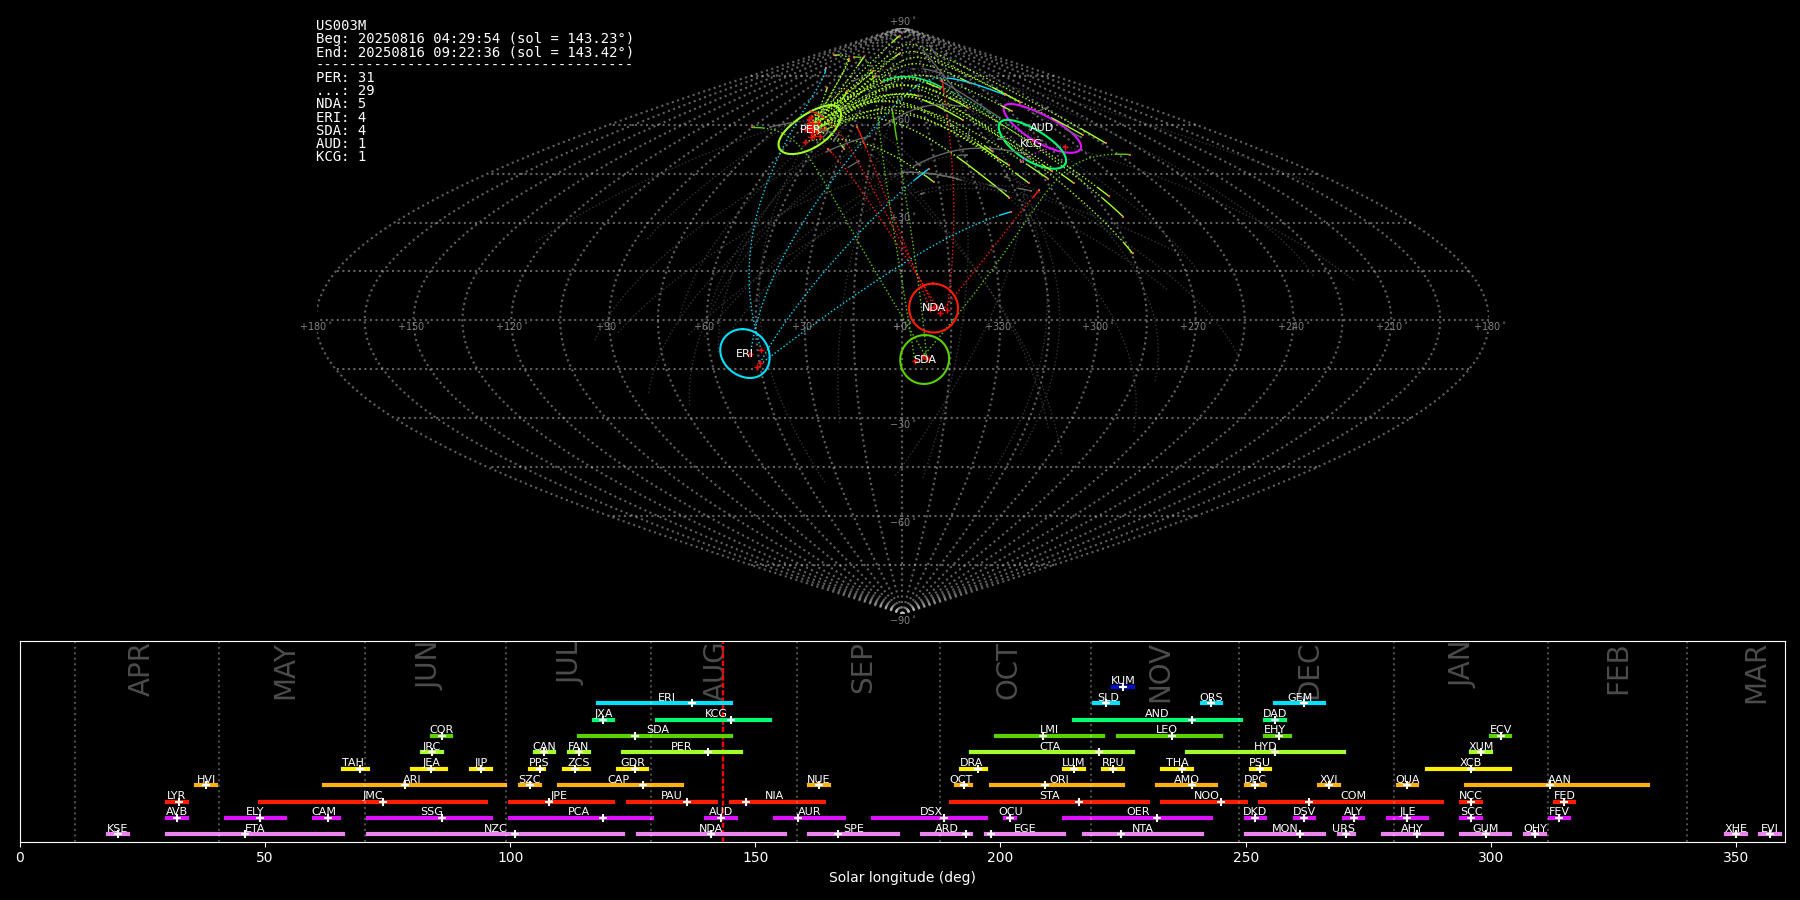Click the orange CAP activity bar
1800x900 pixels.
[x=621, y=785]
